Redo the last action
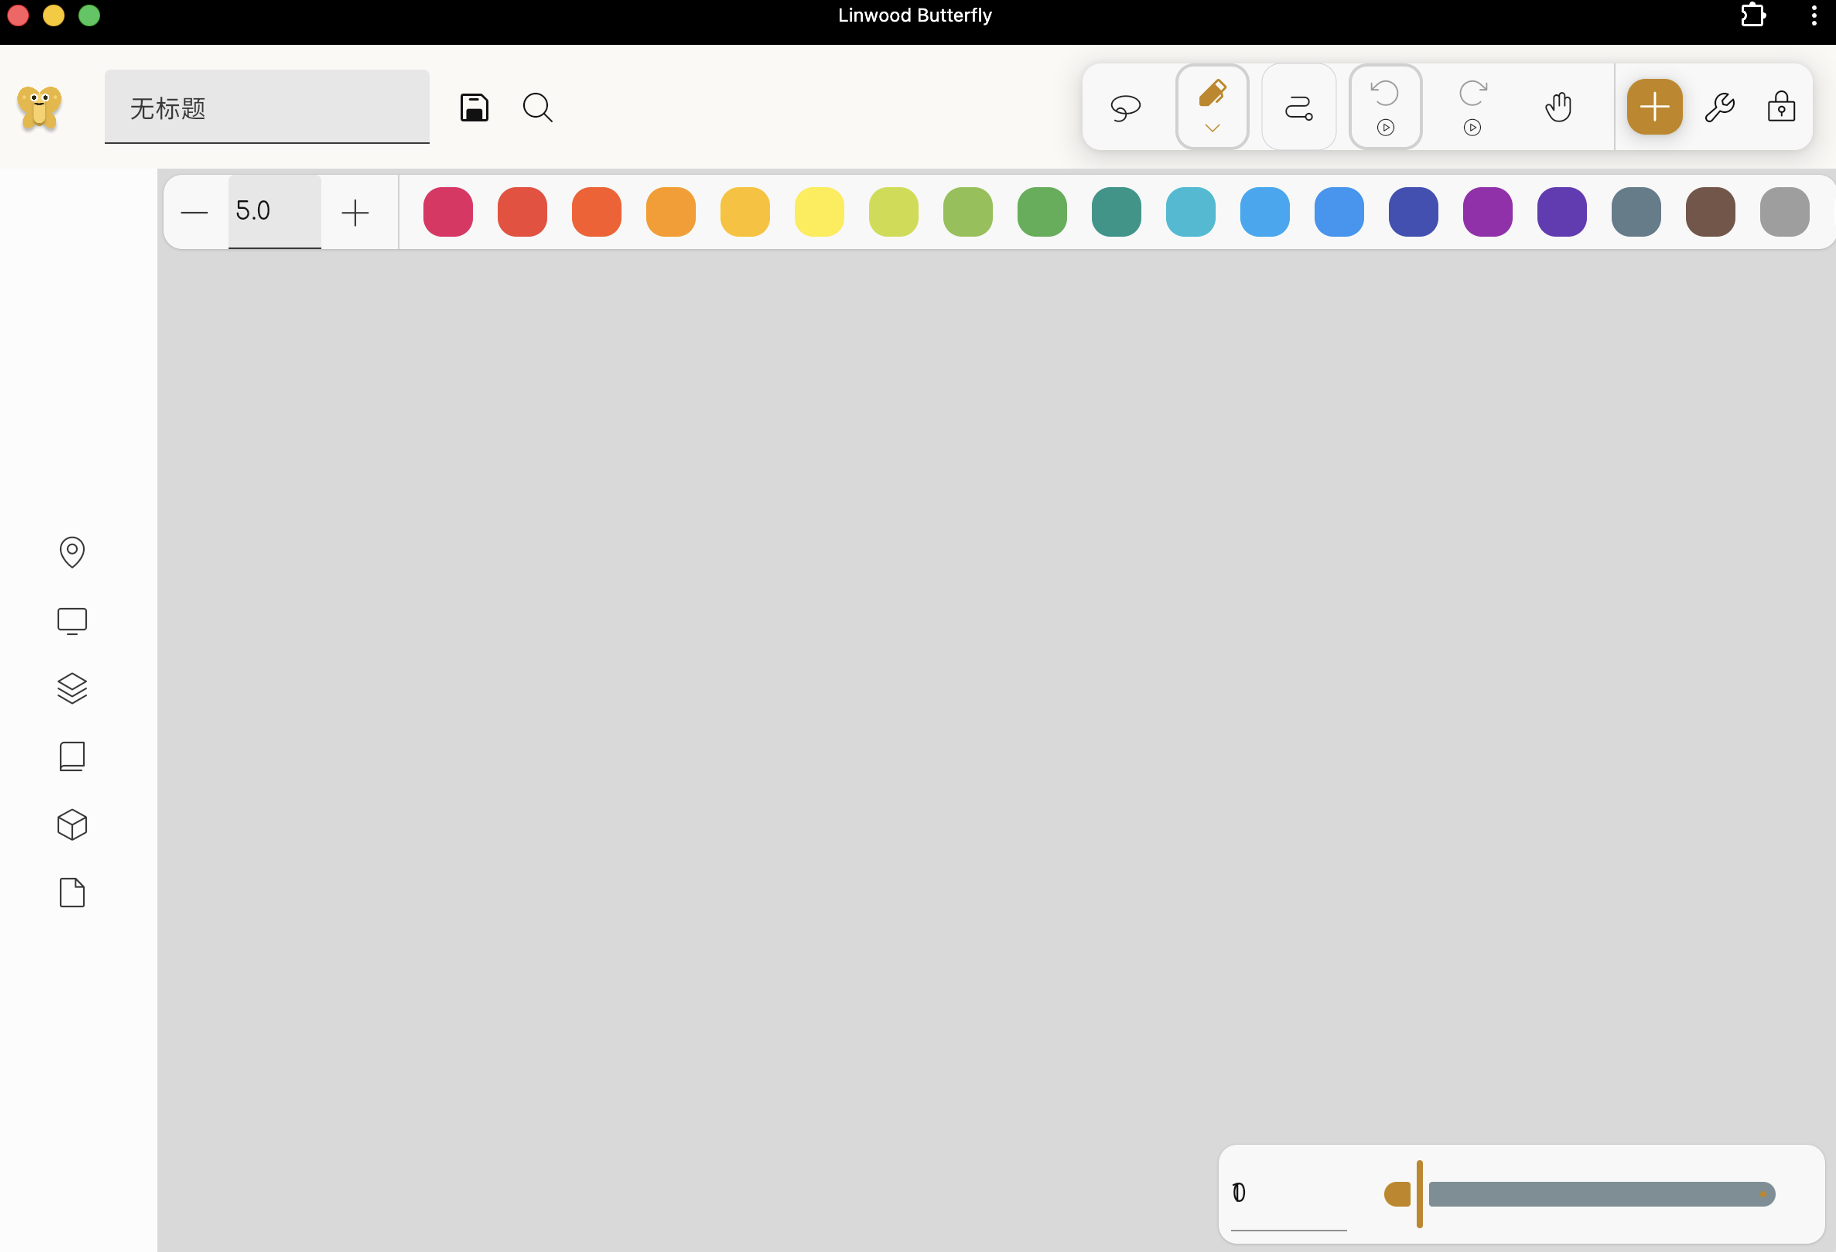 [x=1471, y=95]
